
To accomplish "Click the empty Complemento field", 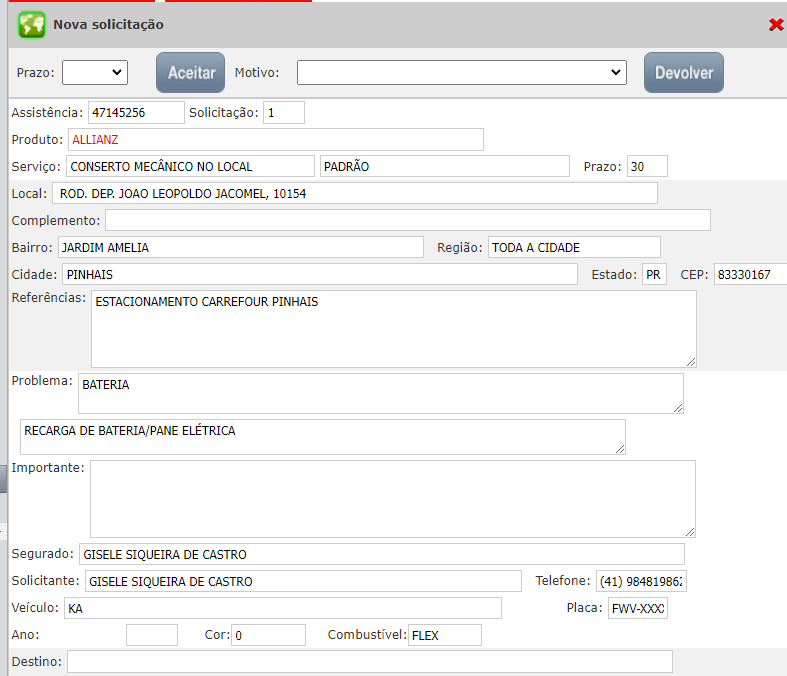I will click(407, 220).
